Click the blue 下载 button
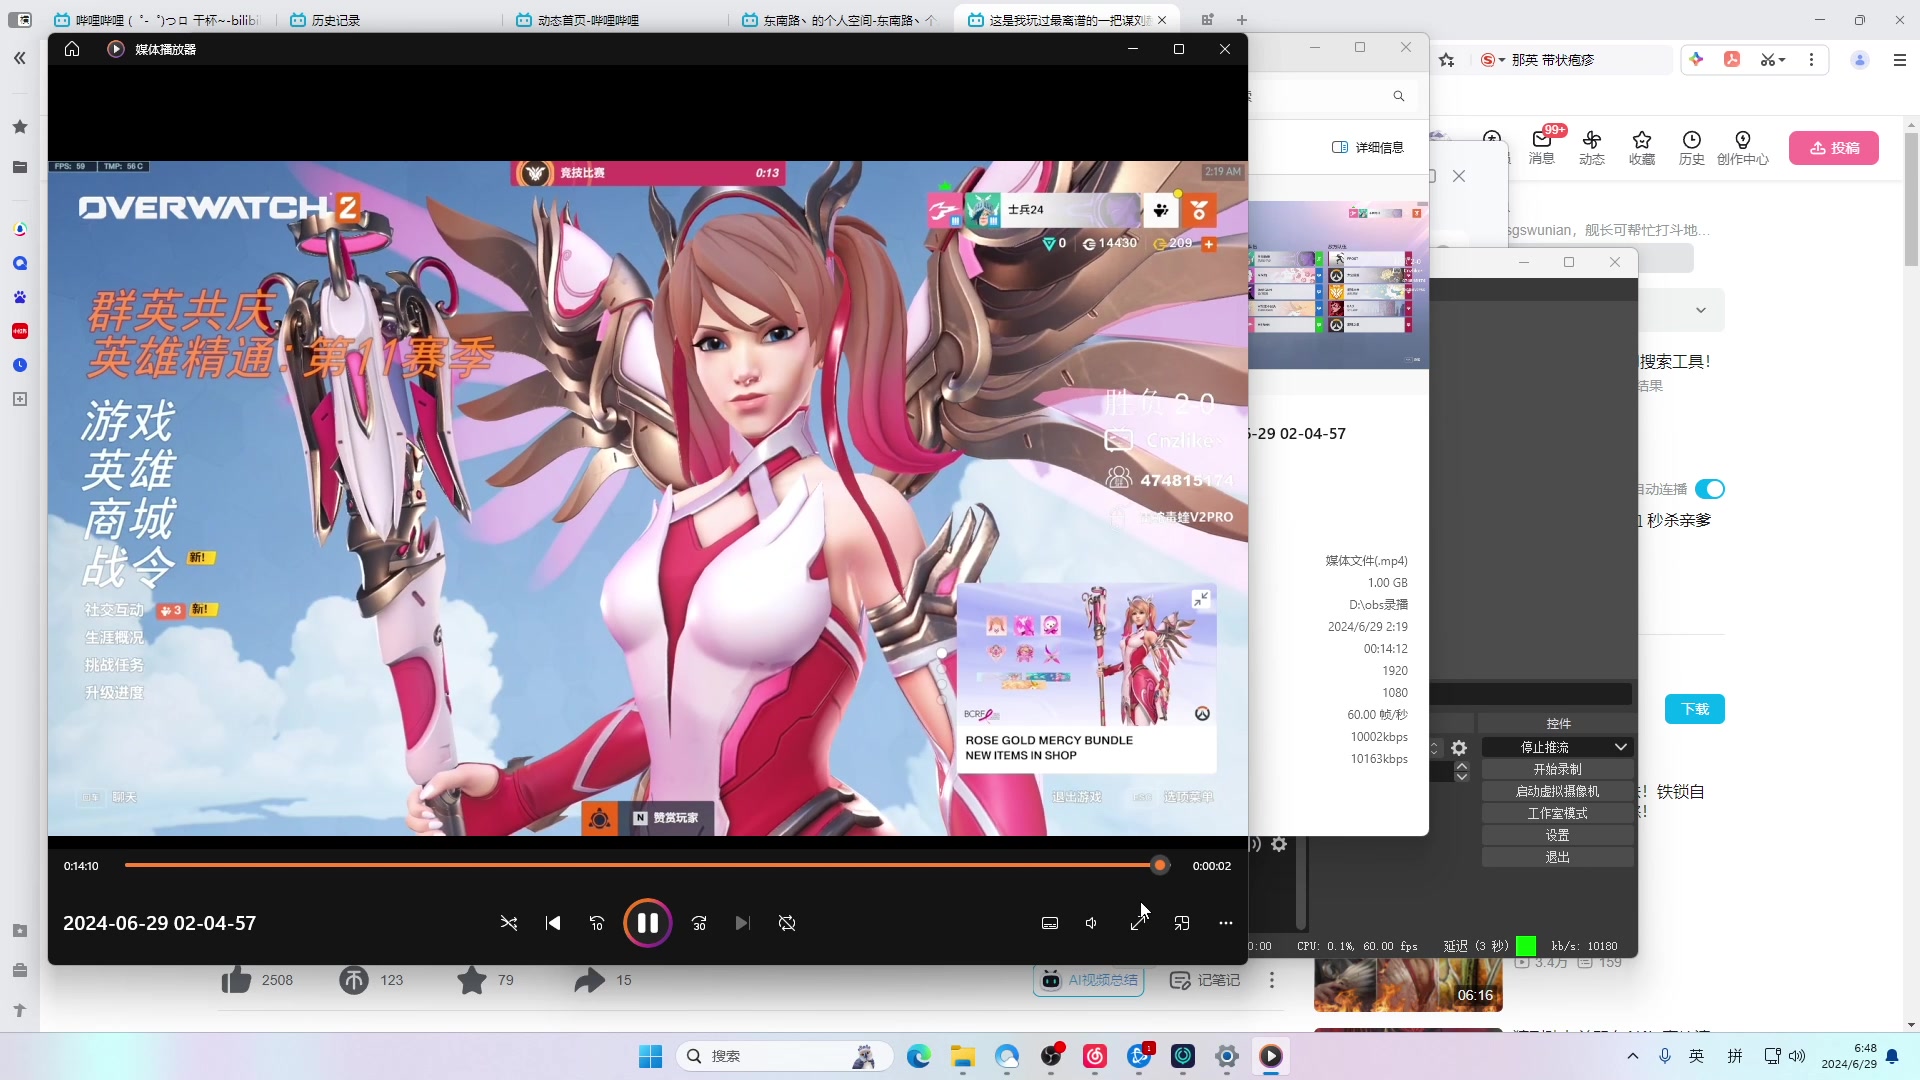This screenshot has height=1080, width=1920. 1695,709
